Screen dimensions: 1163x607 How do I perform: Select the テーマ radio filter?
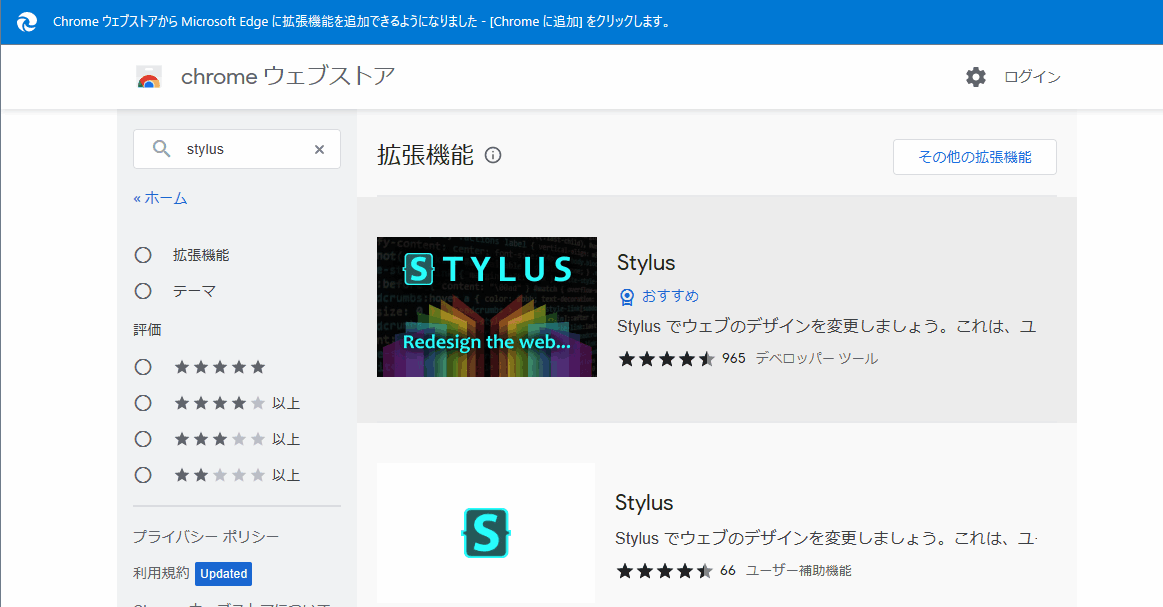tap(143, 291)
